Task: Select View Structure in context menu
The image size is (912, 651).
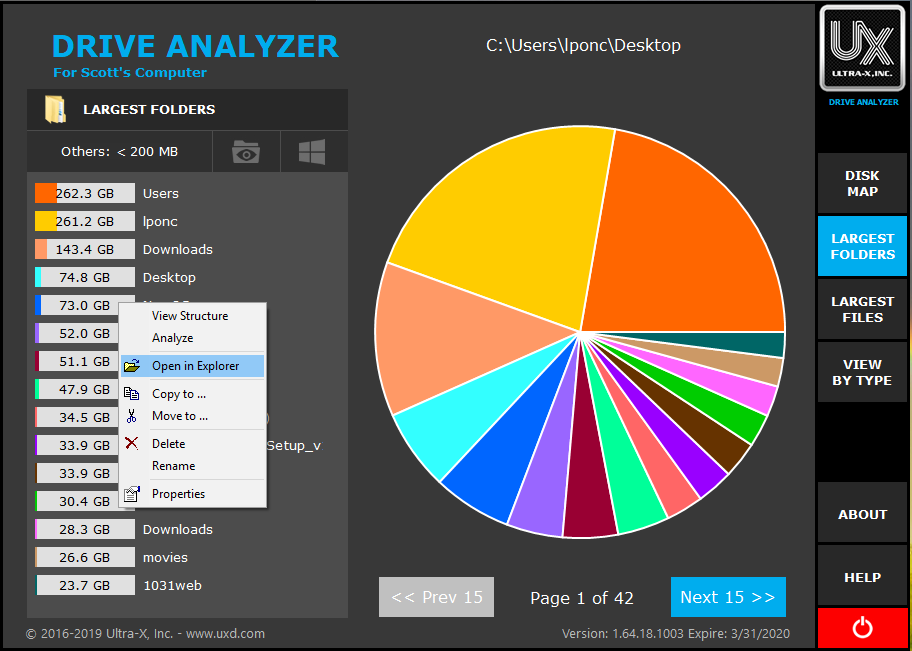Action: 190,316
